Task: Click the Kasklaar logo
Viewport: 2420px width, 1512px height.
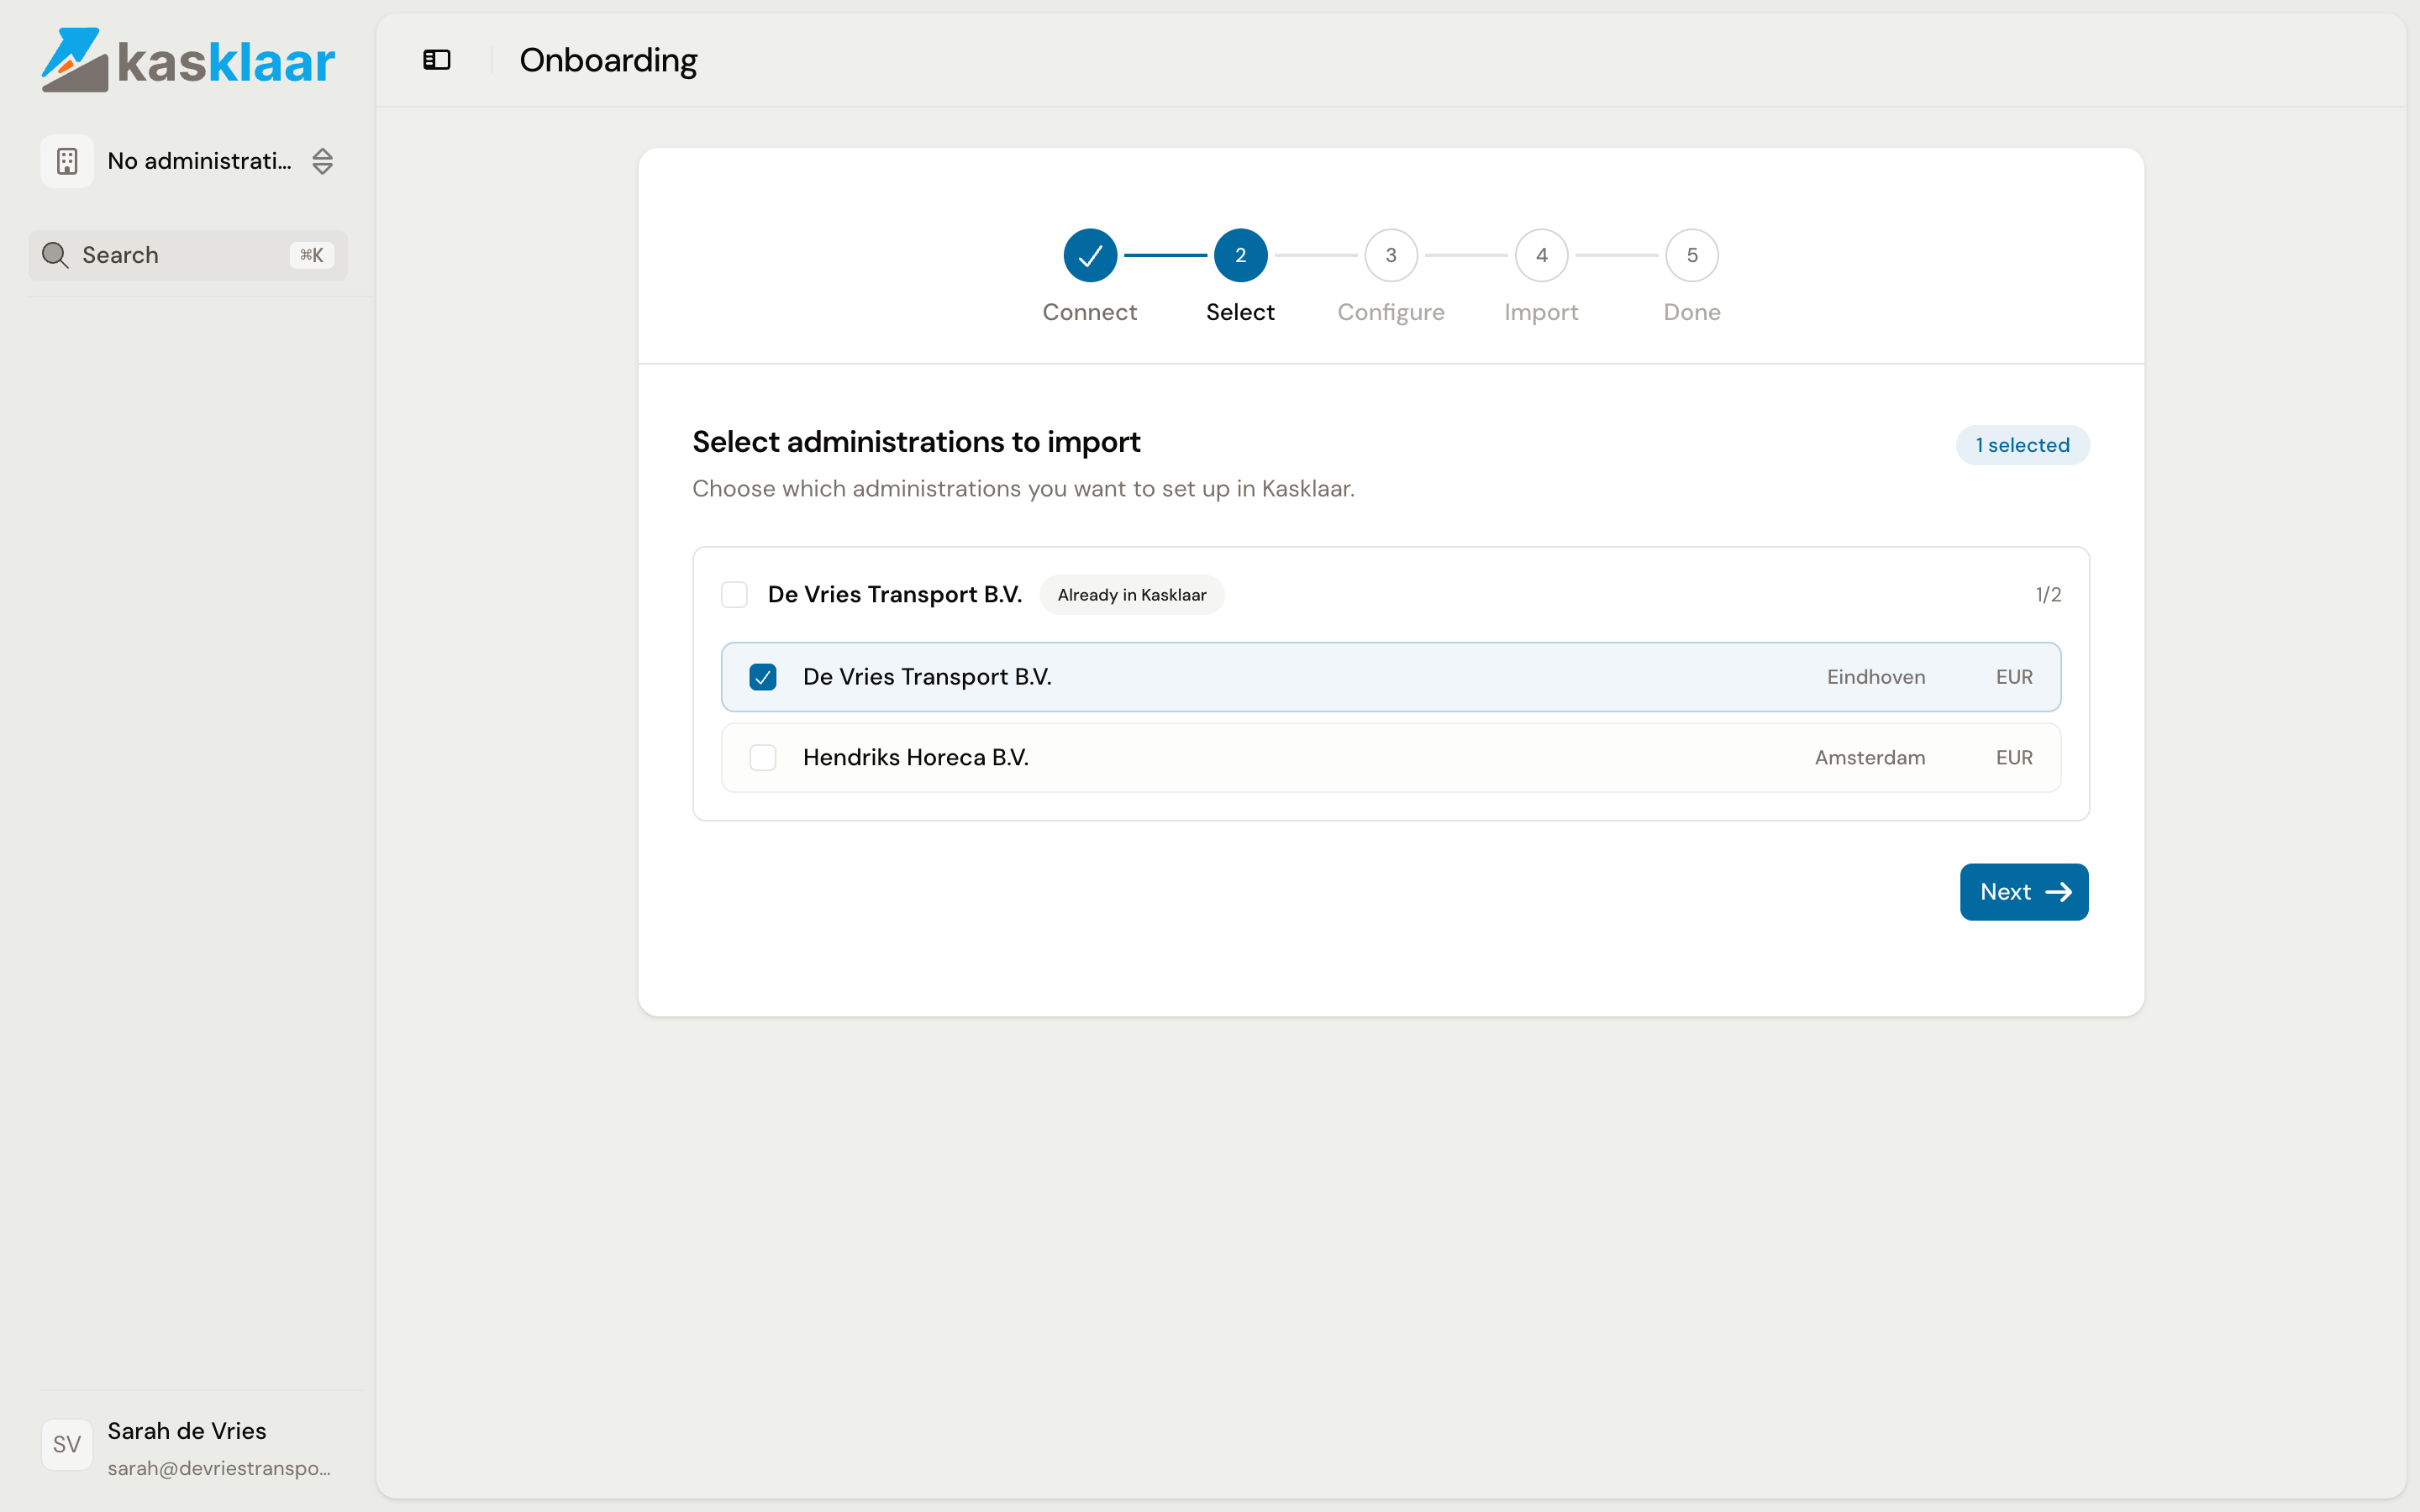Action: point(188,60)
